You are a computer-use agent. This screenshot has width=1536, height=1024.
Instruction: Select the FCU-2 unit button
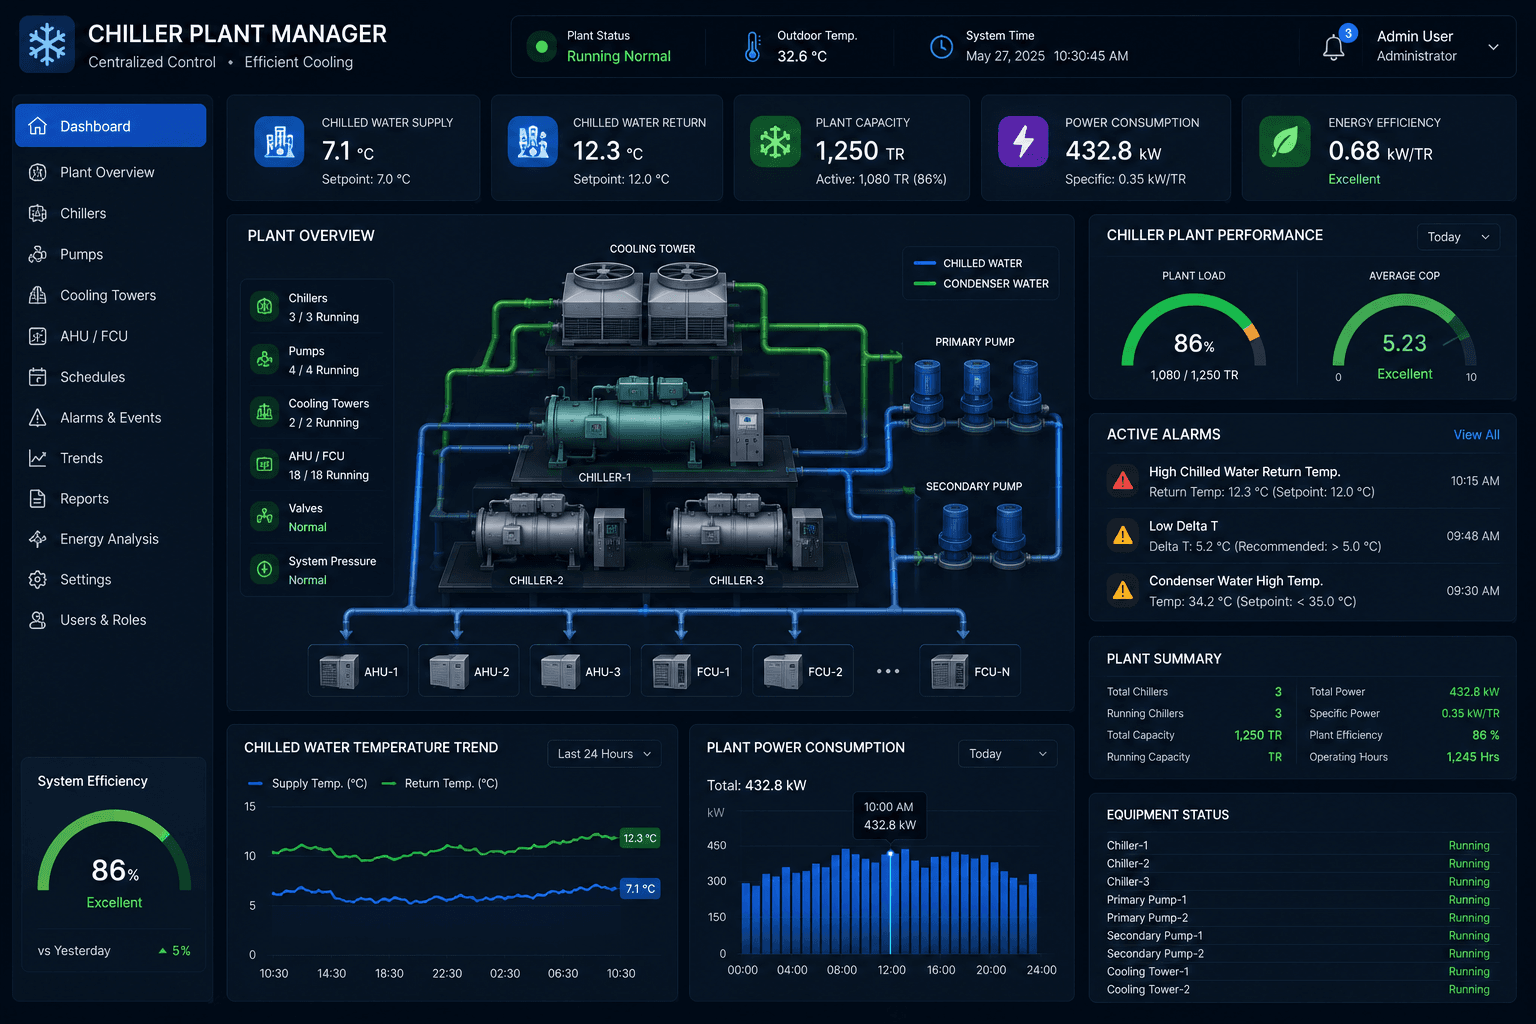point(802,671)
